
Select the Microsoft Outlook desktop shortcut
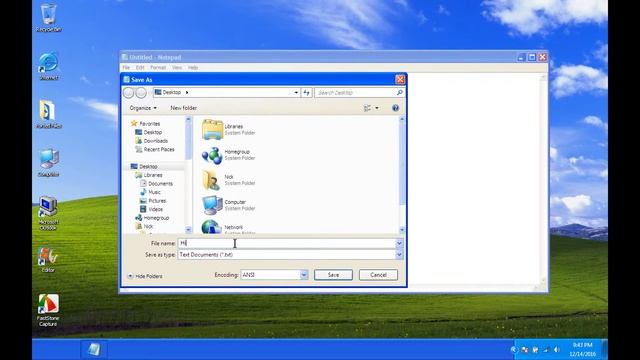tap(48, 213)
